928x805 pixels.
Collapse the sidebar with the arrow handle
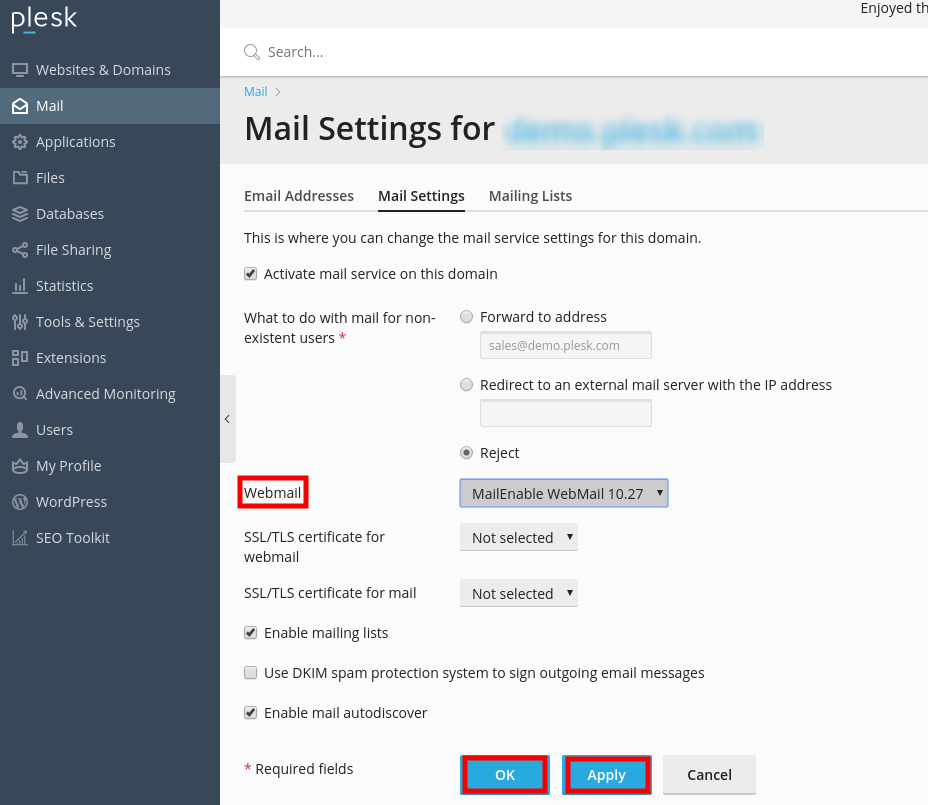pos(228,419)
